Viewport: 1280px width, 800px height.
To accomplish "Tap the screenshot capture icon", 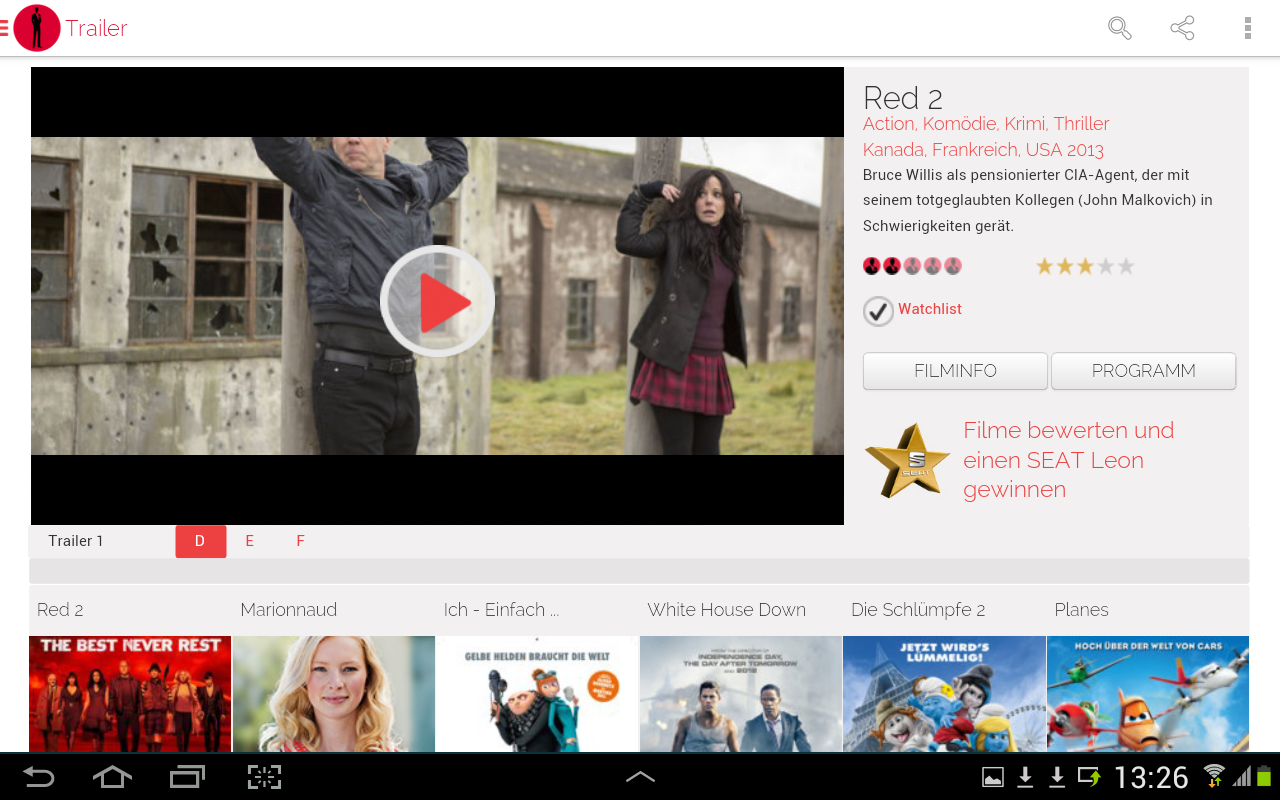I will coord(264,777).
